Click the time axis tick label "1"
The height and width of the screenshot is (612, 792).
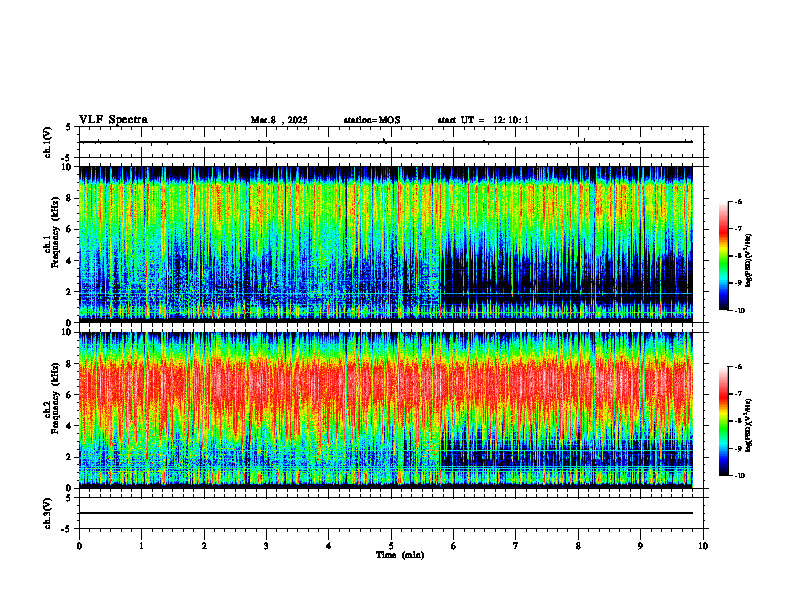[x=141, y=546]
